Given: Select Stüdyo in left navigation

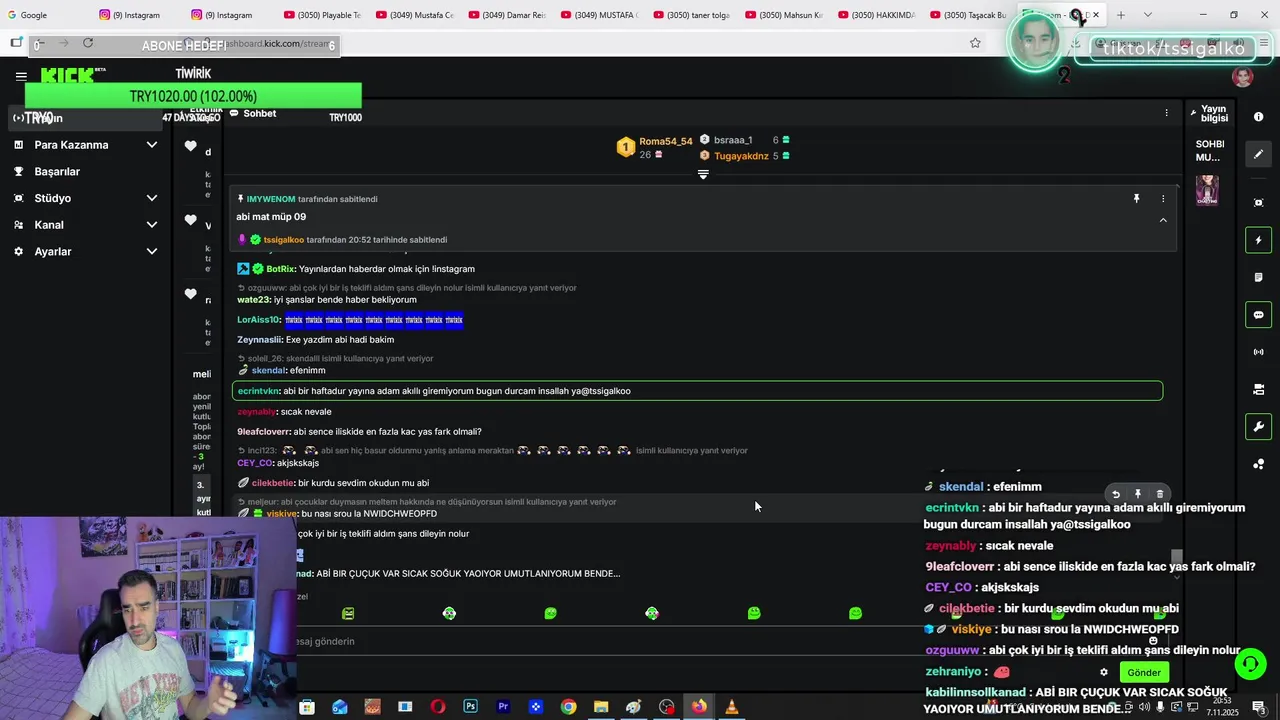Looking at the screenshot, I should [53, 198].
